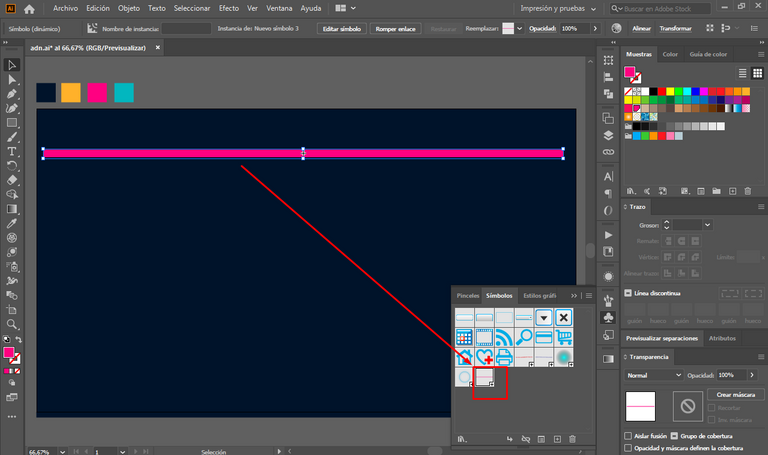Switch to the Pinceles tab
The image size is (768, 455).
pos(467,296)
